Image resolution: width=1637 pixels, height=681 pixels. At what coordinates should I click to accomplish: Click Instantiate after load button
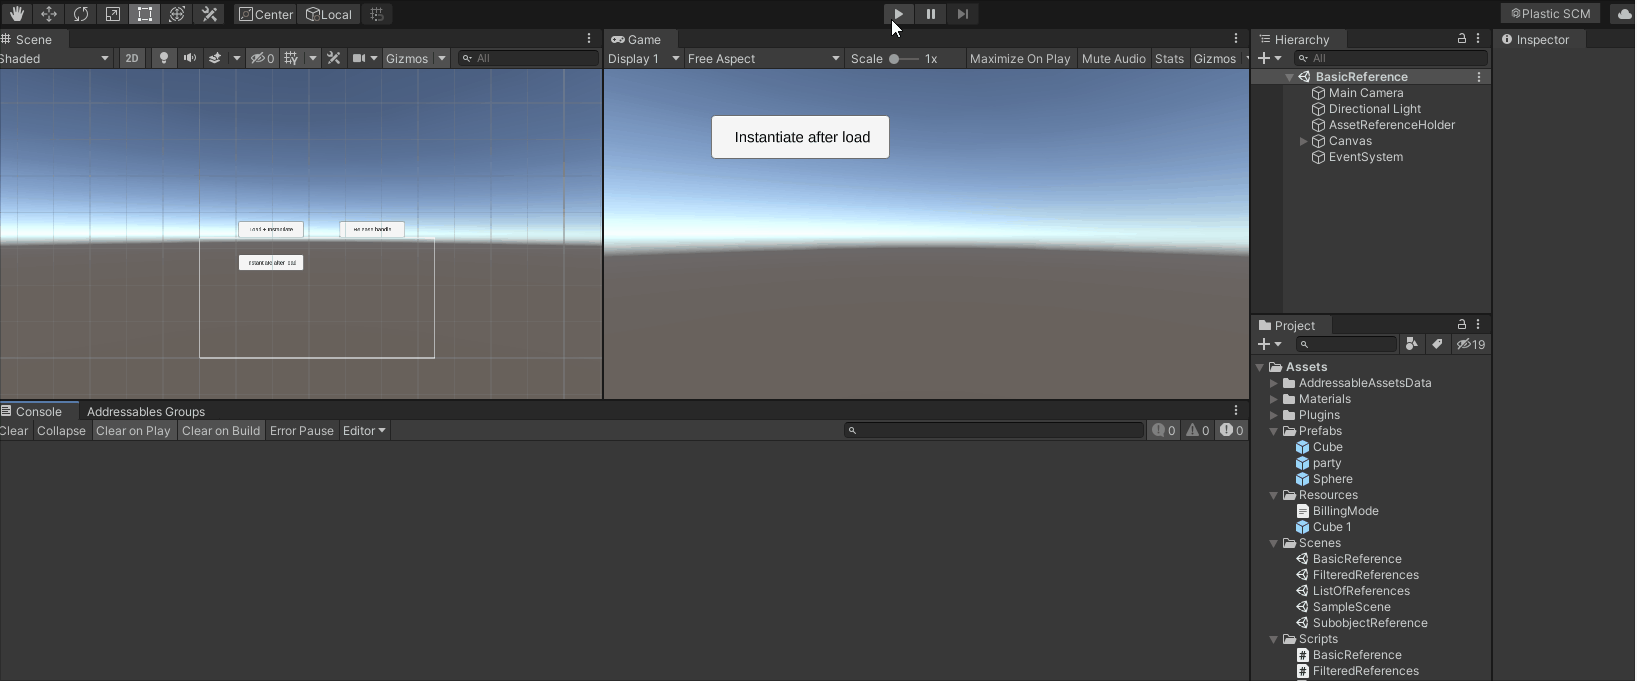(x=801, y=137)
